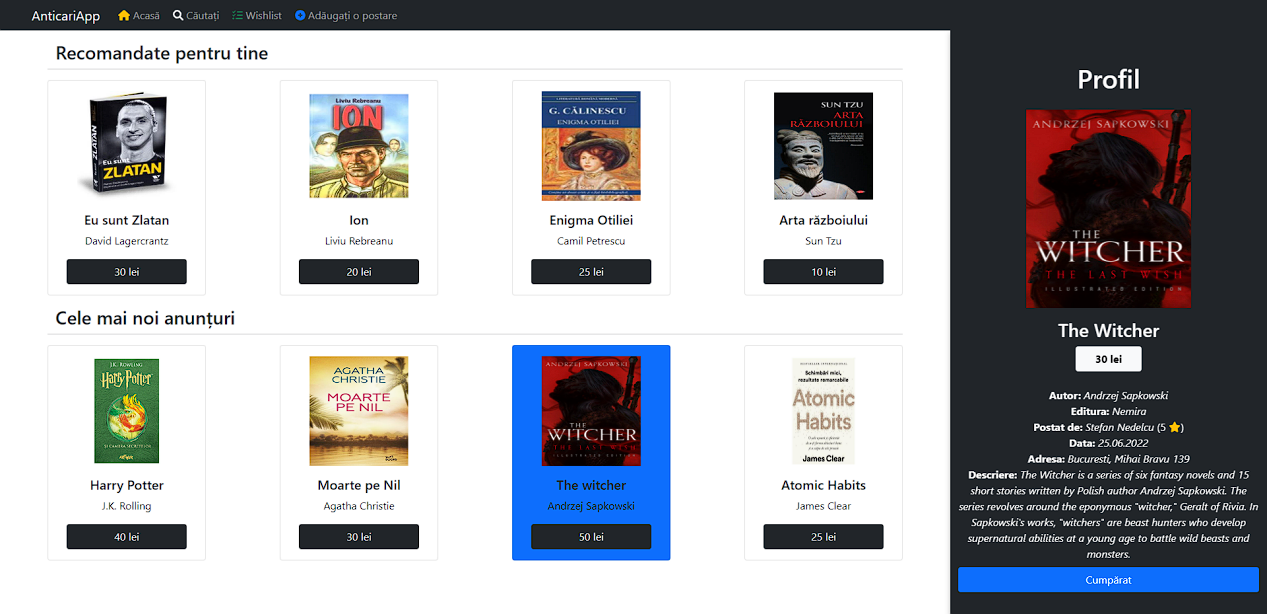This screenshot has width=1267, height=614.
Task: Select the Enigma Otiliei book cover
Action: [591, 146]
